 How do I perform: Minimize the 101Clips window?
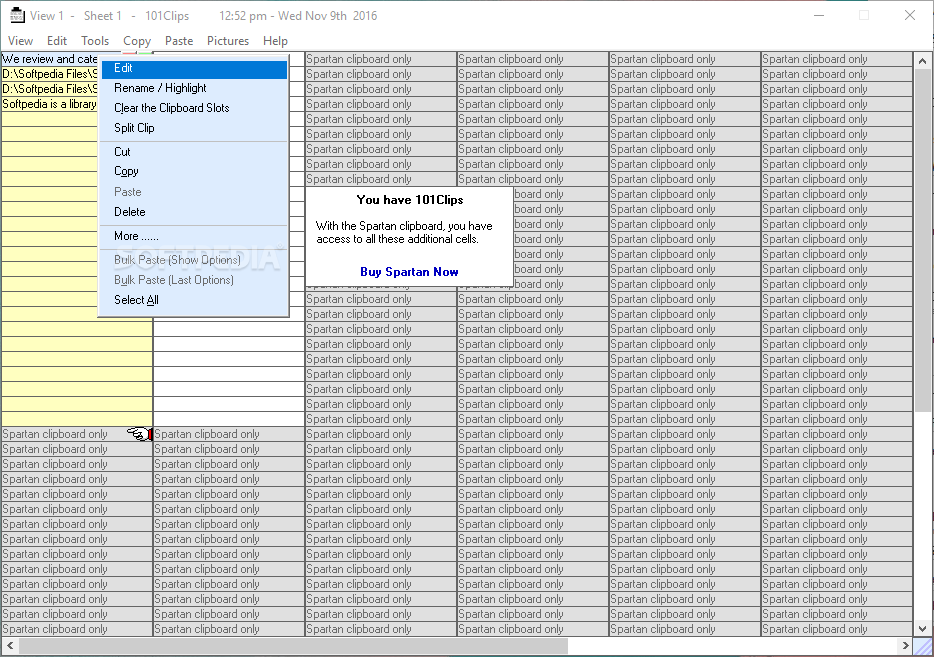pos(819,15)
